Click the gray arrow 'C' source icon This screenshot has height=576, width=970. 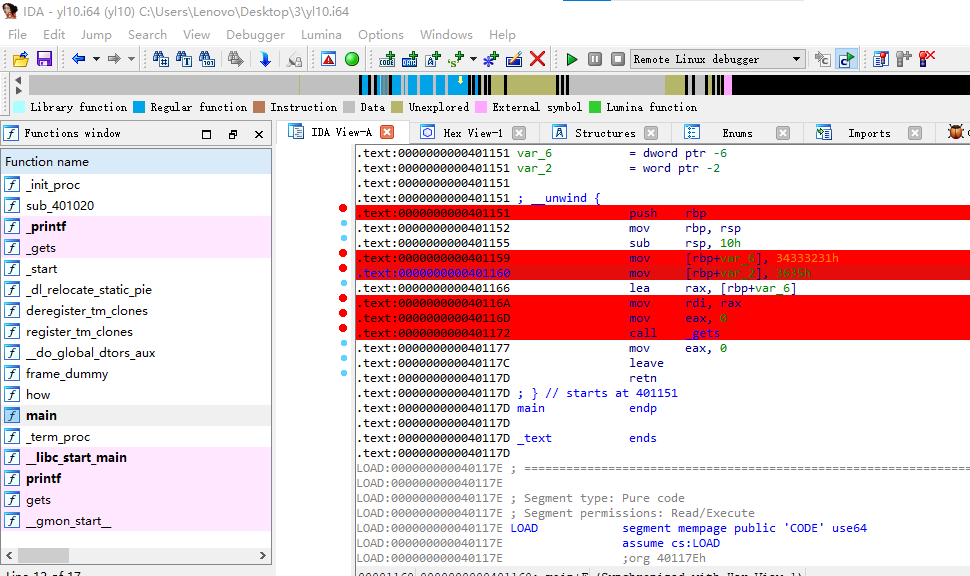(822, 59)
